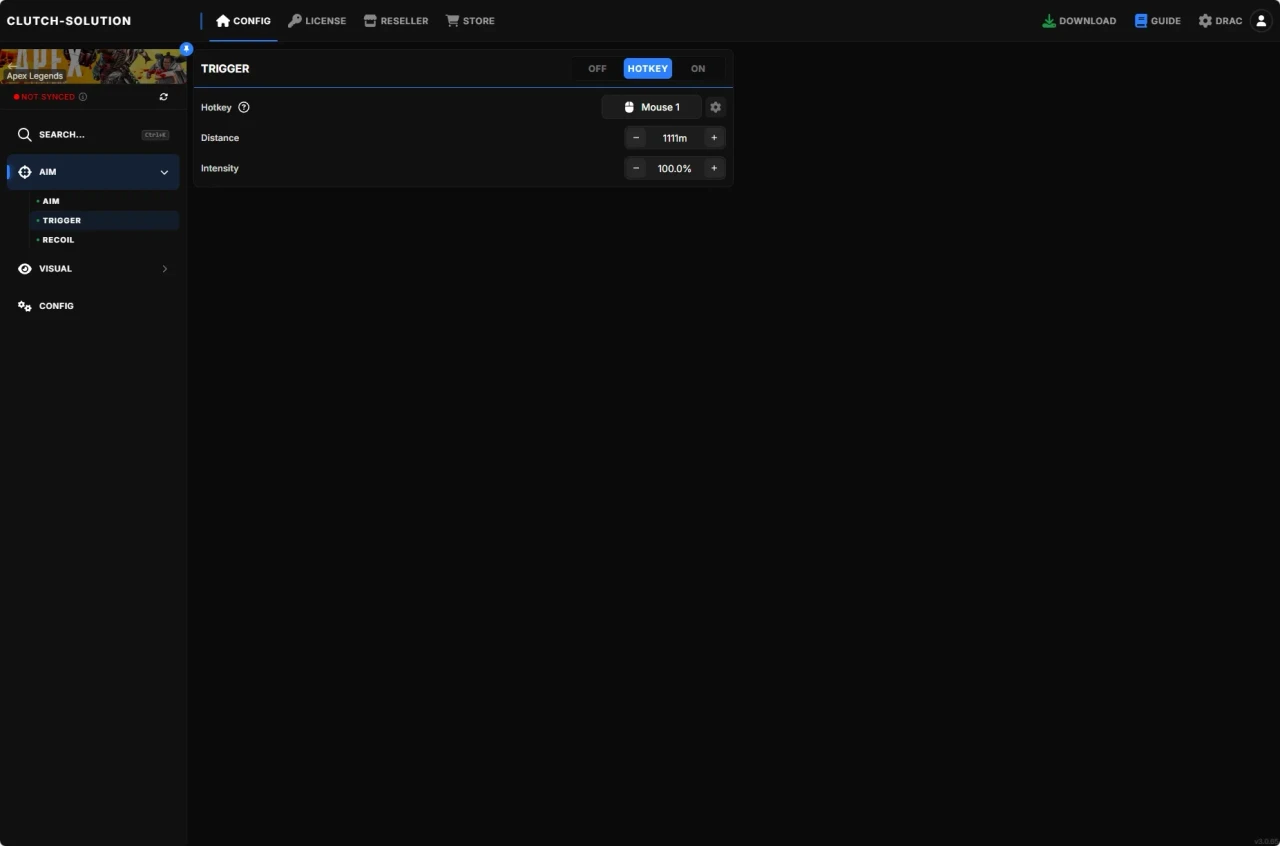This screenshot has width=1280, height=846.
Task: Open the GUIDE page
Action: coord(1157,20)
